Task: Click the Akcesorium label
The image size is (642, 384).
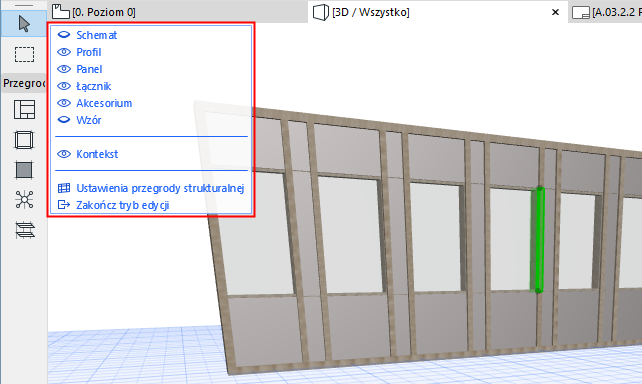Action: click(x=104, y=103)
